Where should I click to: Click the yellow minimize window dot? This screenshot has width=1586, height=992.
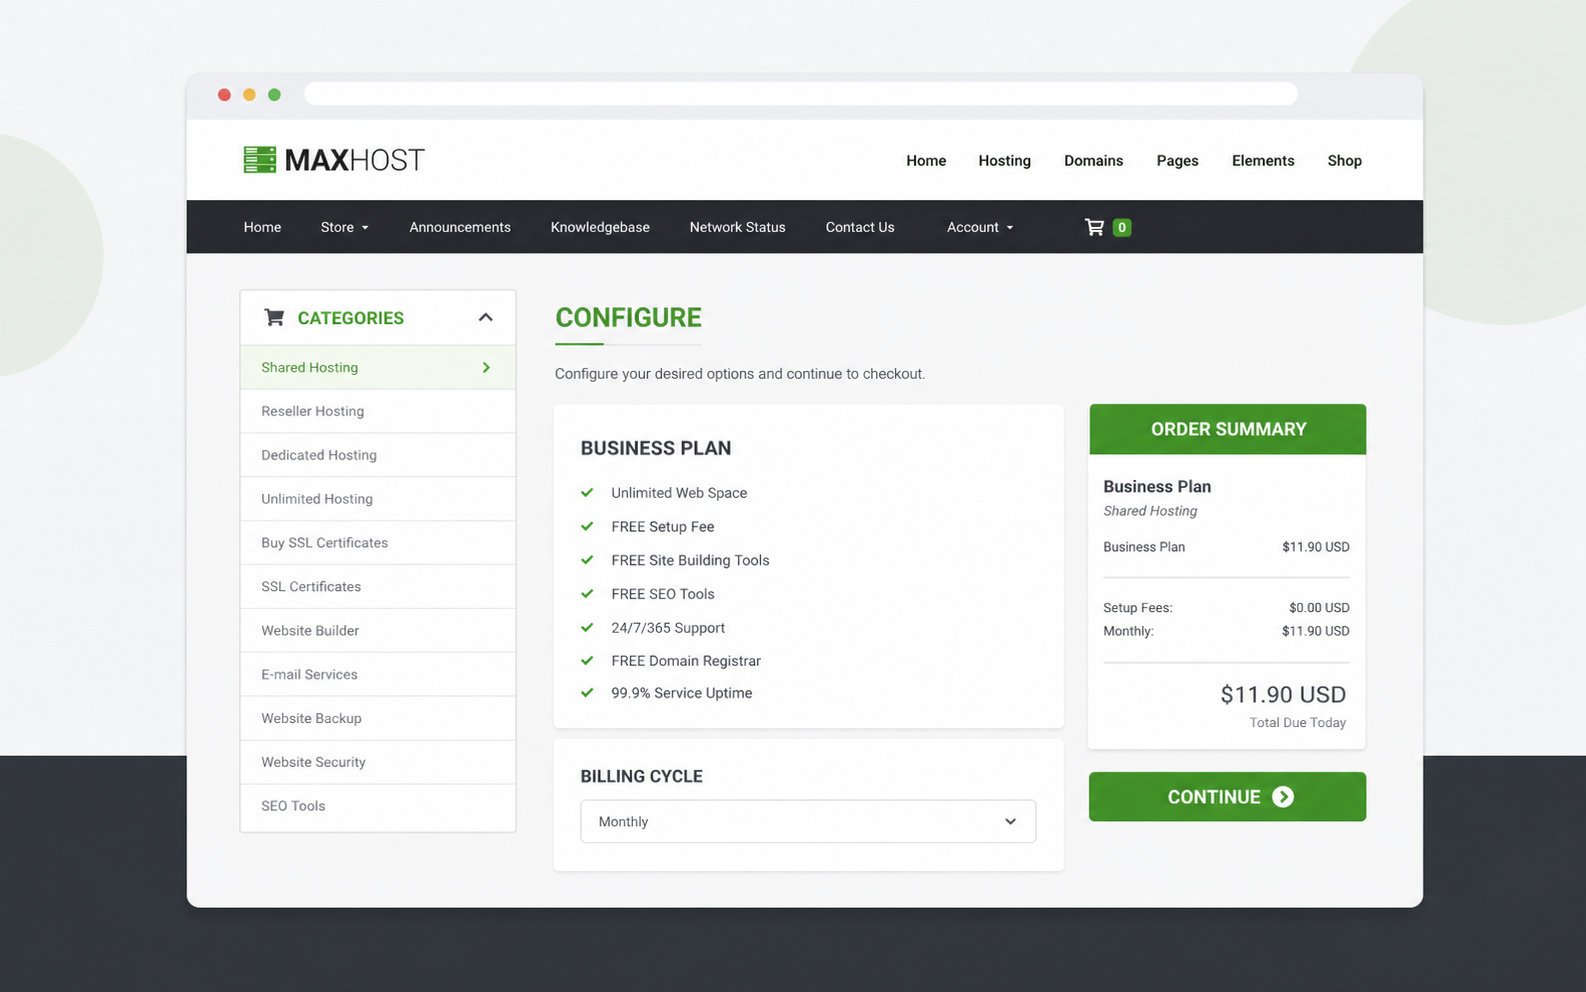[249, 95]
